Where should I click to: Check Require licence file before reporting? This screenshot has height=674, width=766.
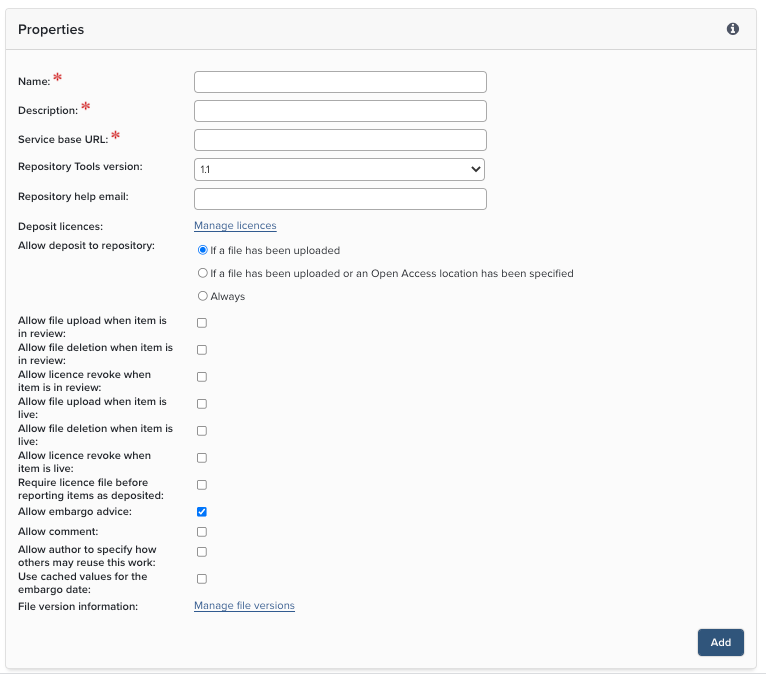pos(202,485)
